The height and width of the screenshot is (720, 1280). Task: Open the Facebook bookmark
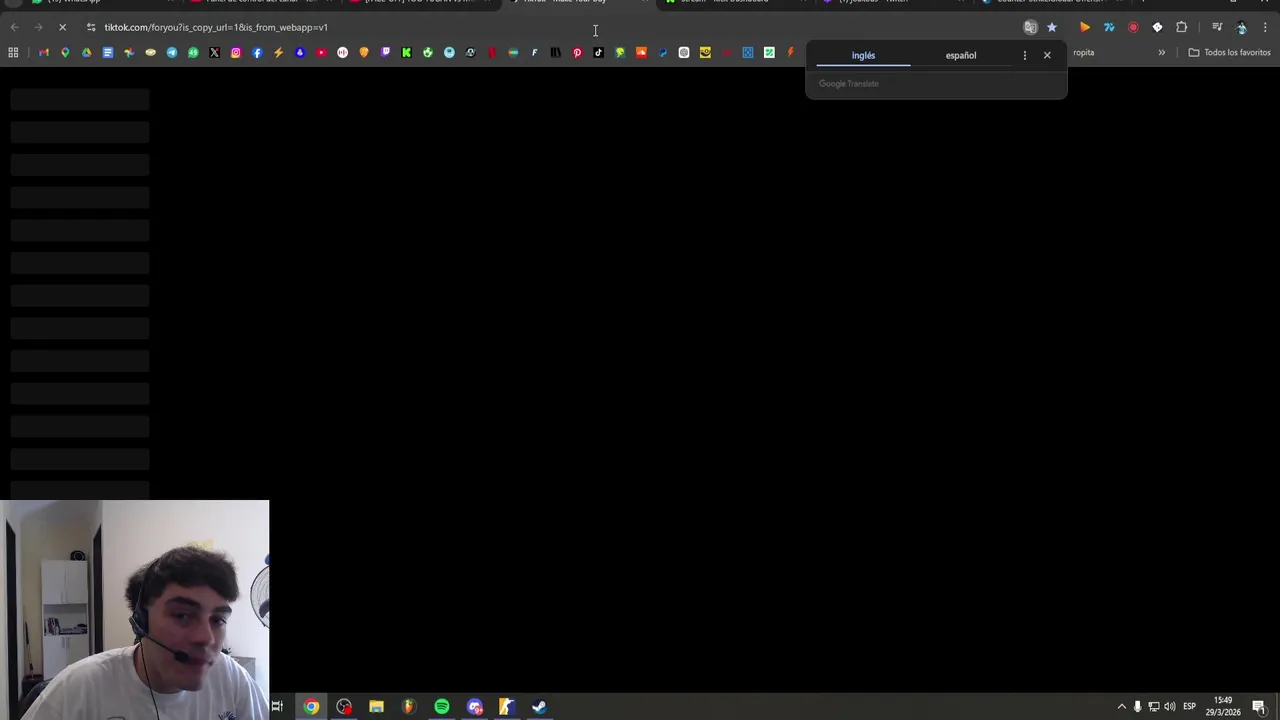[257, 52]
